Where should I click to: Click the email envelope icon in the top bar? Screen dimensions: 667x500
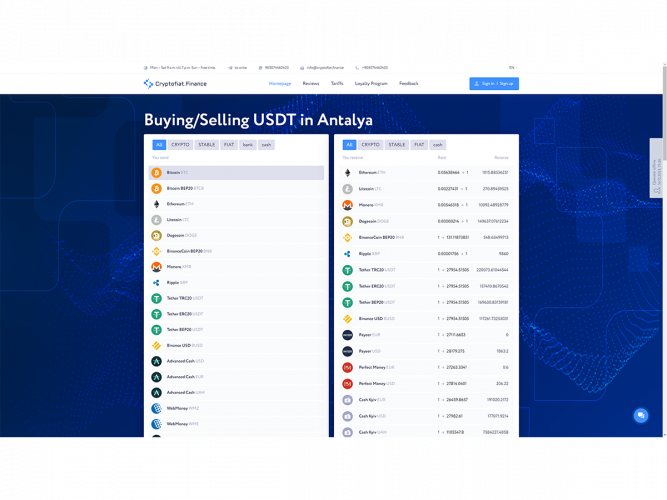tap(302, 68)
